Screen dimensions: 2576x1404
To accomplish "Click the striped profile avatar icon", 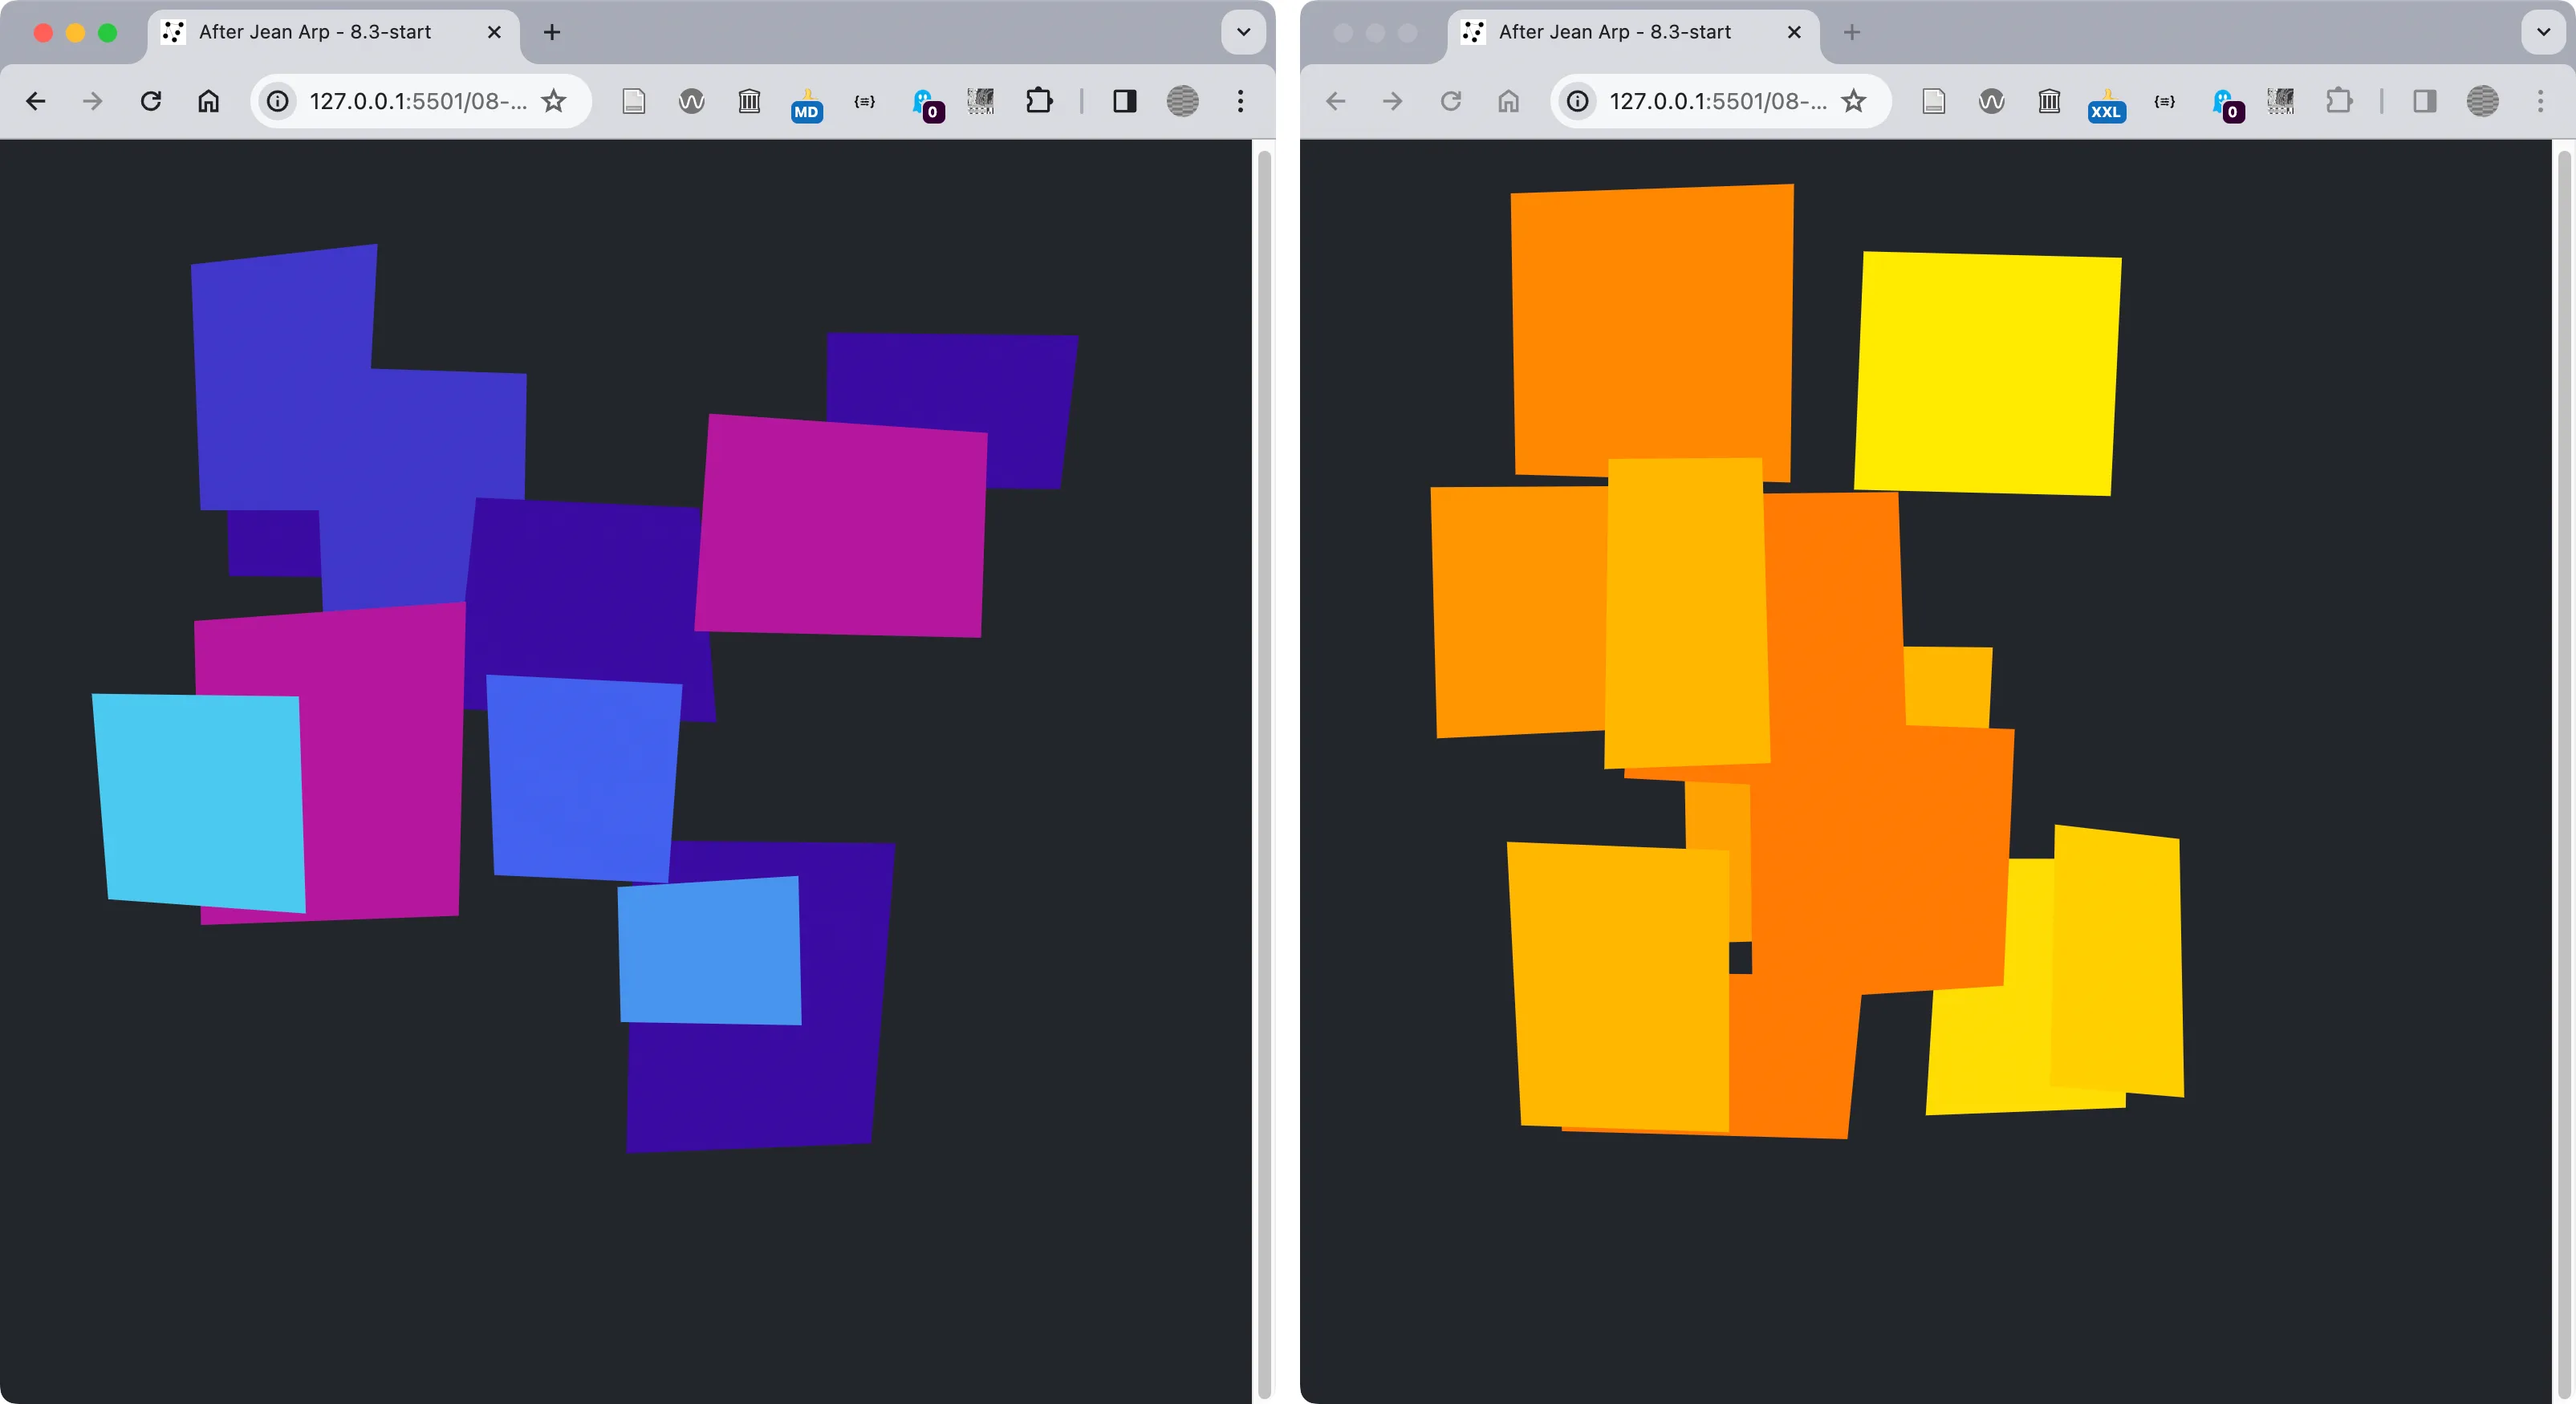I will point(1182,102).
